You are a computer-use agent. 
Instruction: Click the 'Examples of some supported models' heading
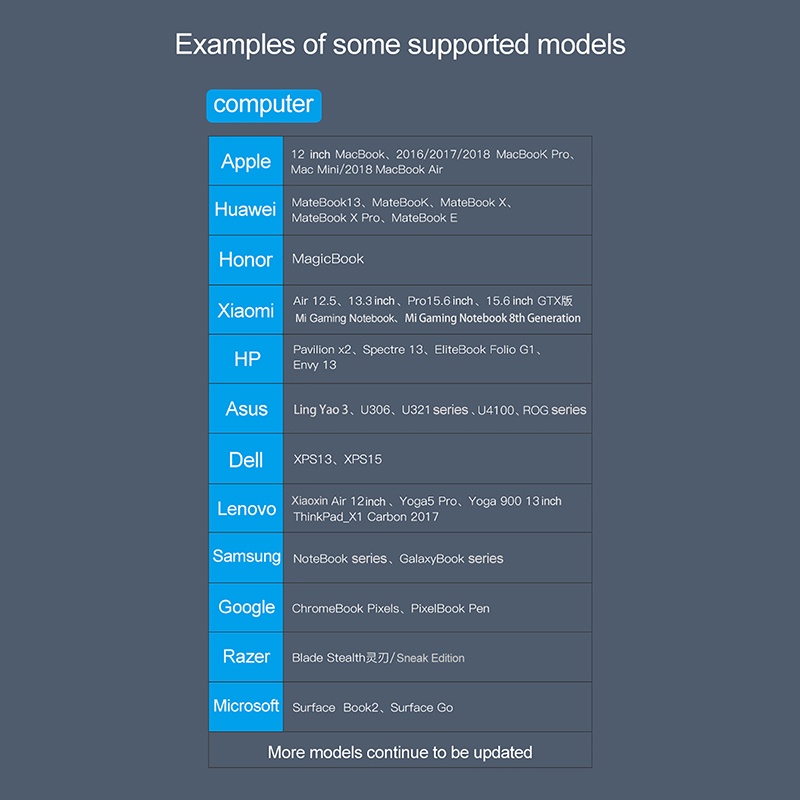(400, 44)
